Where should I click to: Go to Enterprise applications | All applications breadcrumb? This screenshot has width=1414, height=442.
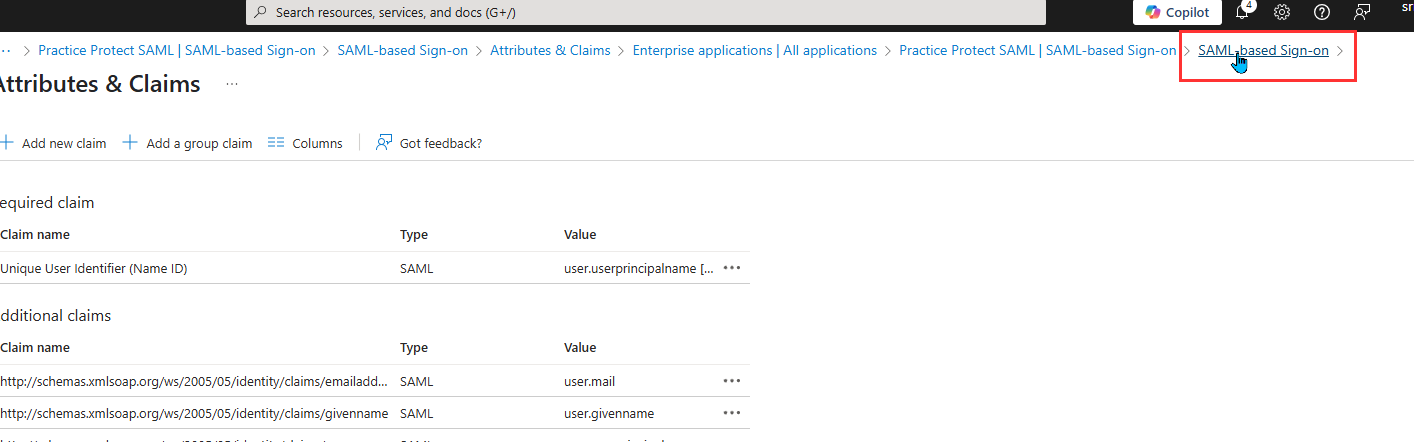(755, 50)
